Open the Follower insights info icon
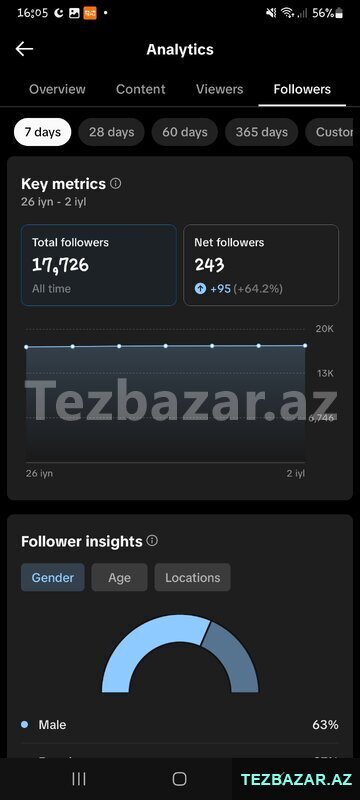 [x=152, y=541]
